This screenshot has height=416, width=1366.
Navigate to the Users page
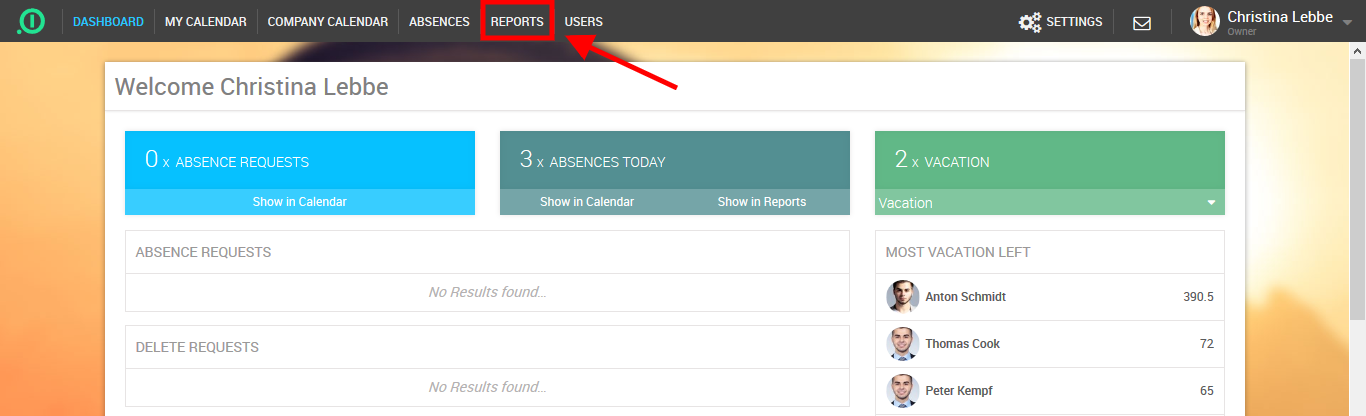pos(583,22)
